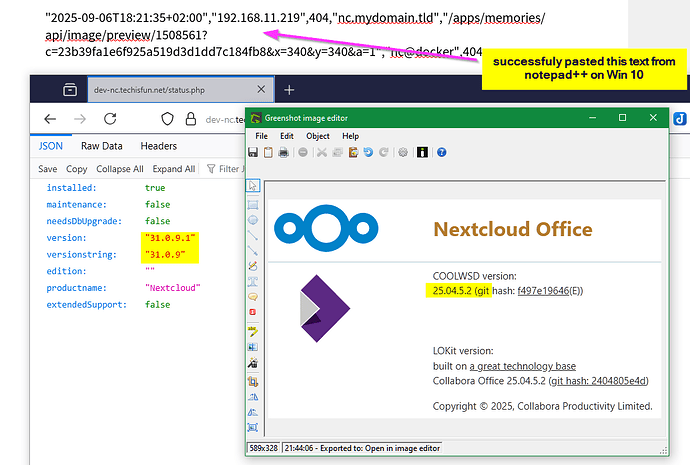
Task: Click the Undo arrow in Greenshot toolbar
Action: (368, 152)
